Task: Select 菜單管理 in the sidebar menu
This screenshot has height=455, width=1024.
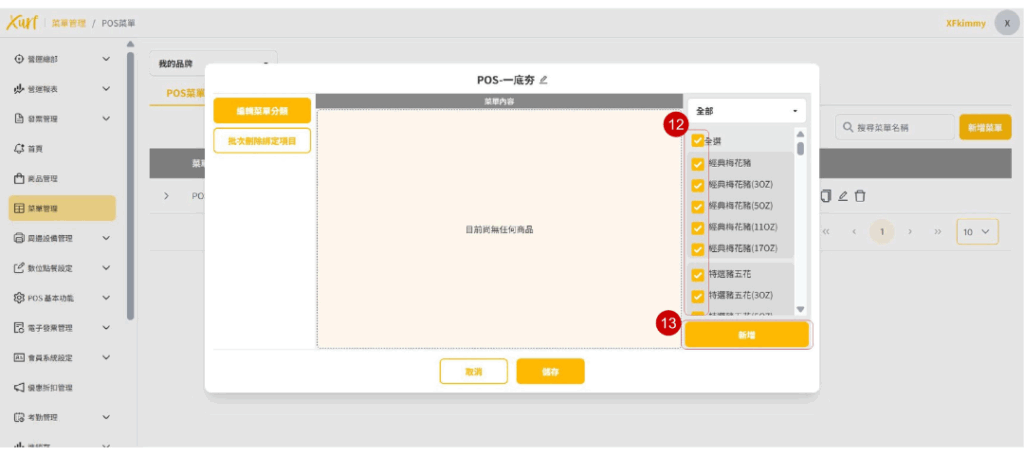Action: coord(62,208)
